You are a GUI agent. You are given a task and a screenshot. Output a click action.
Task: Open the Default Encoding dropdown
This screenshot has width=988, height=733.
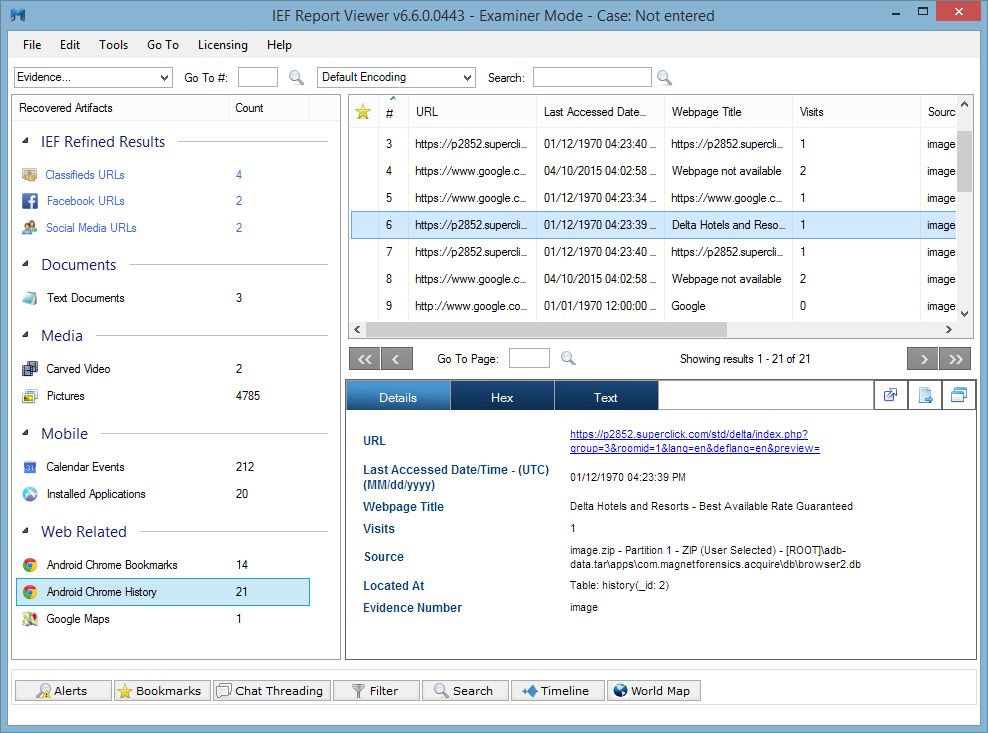tap(396, 78)
